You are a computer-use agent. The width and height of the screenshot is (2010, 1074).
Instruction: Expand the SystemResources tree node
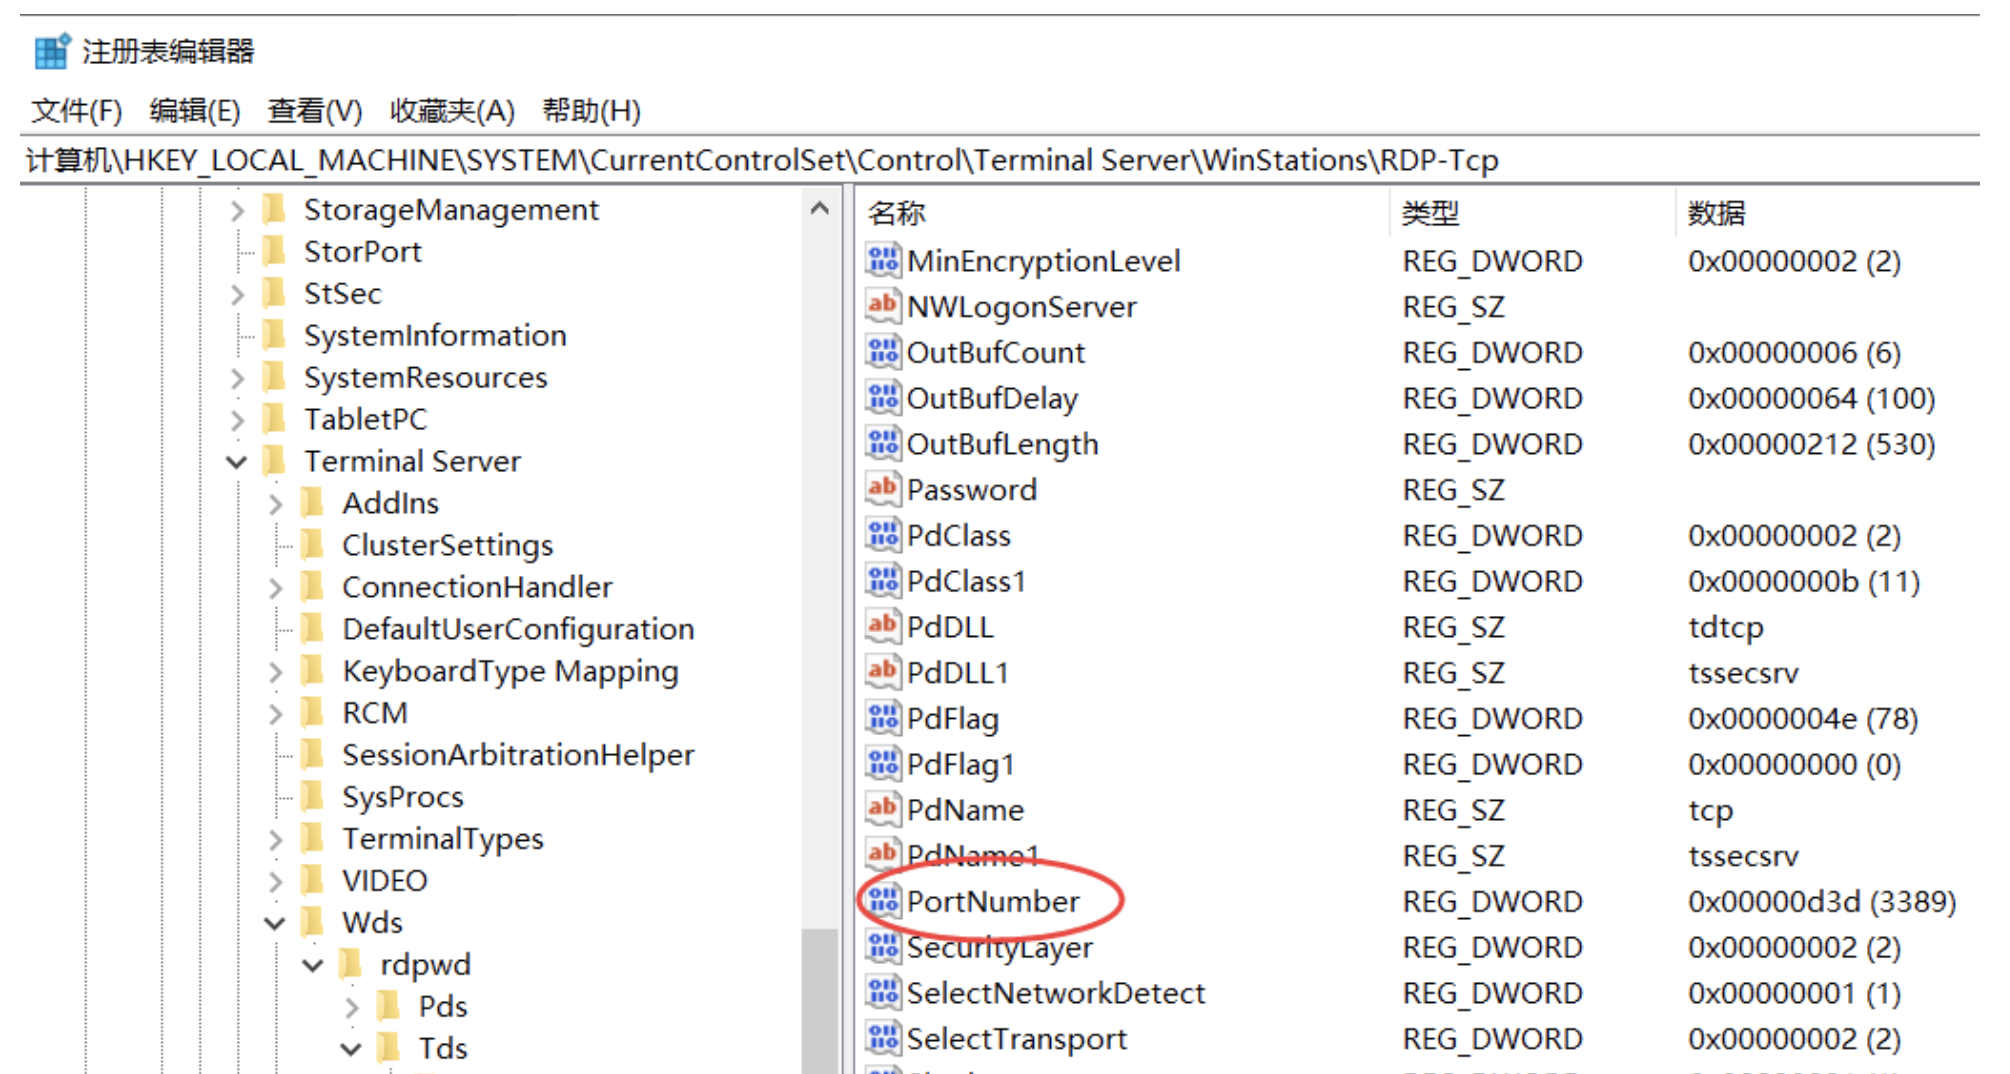tap(237, 378)
